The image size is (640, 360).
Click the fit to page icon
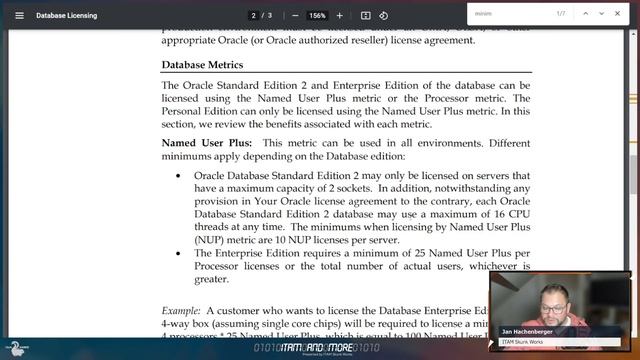pyautogui.click(x=366, y=16)
